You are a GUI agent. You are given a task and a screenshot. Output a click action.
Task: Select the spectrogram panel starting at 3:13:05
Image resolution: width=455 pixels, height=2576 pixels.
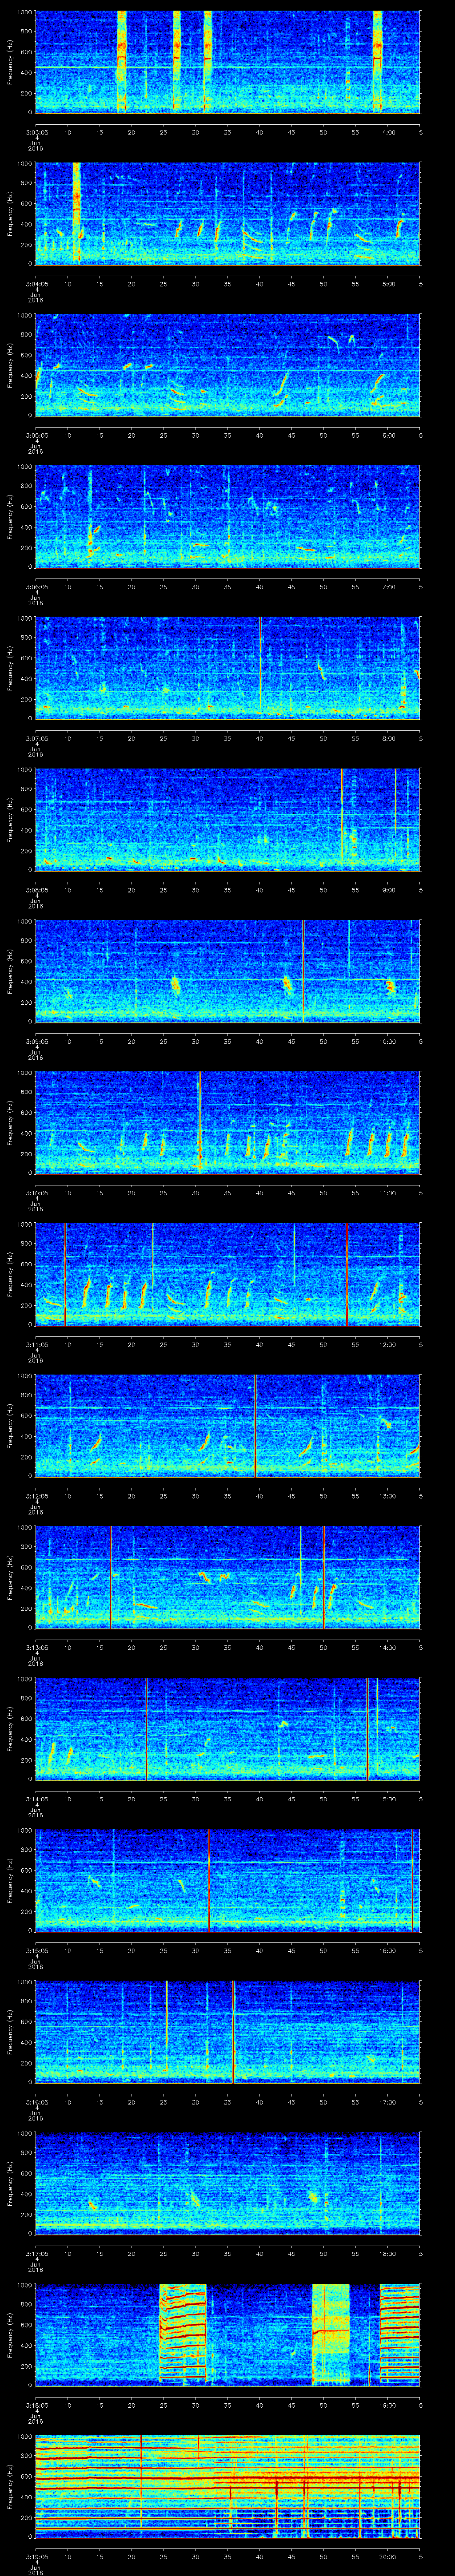(228, 1577)
